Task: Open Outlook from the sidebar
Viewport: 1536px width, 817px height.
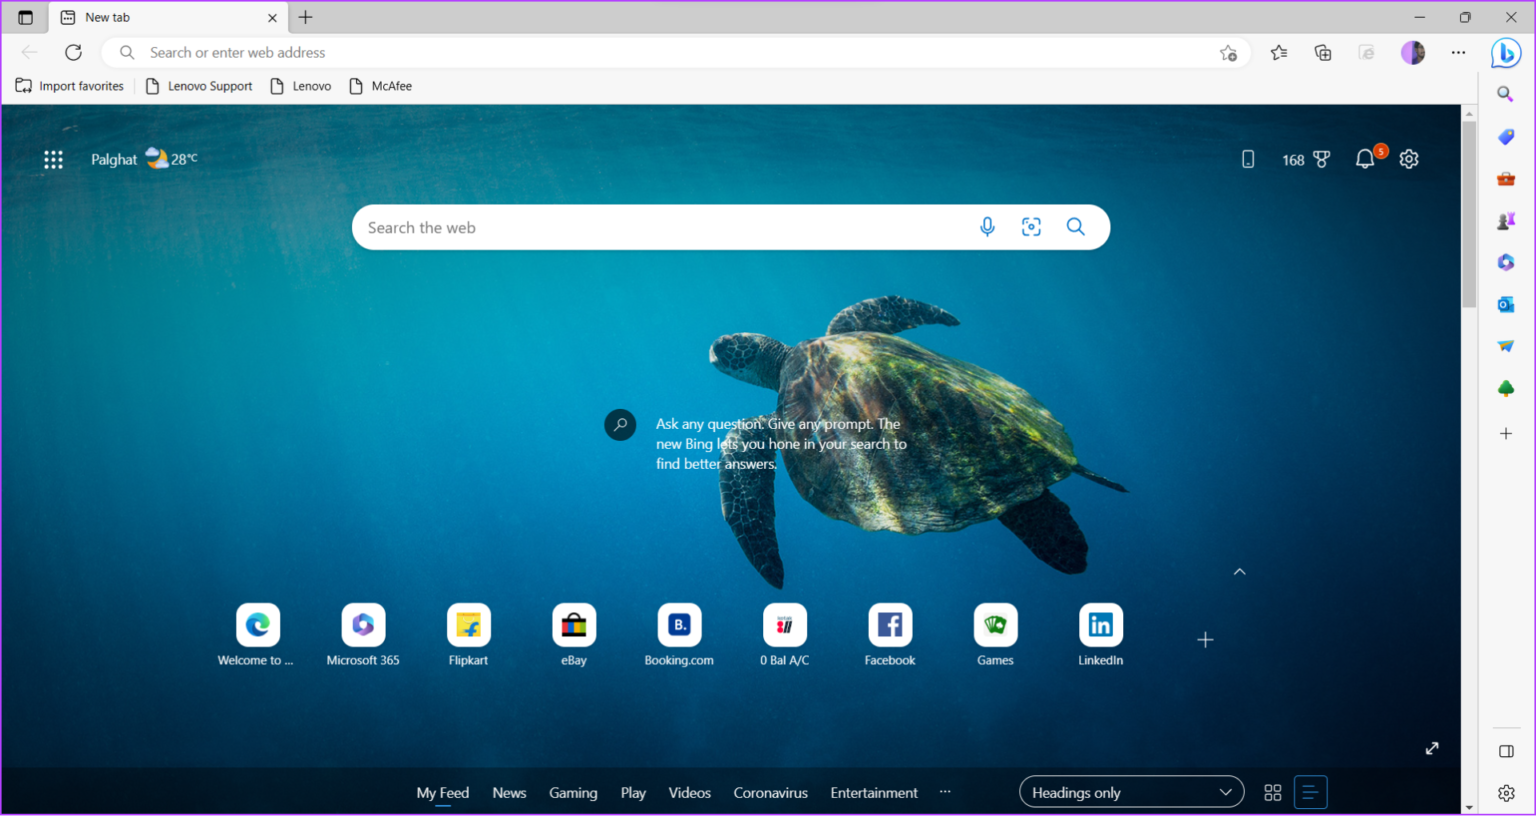Action: 1505,304
